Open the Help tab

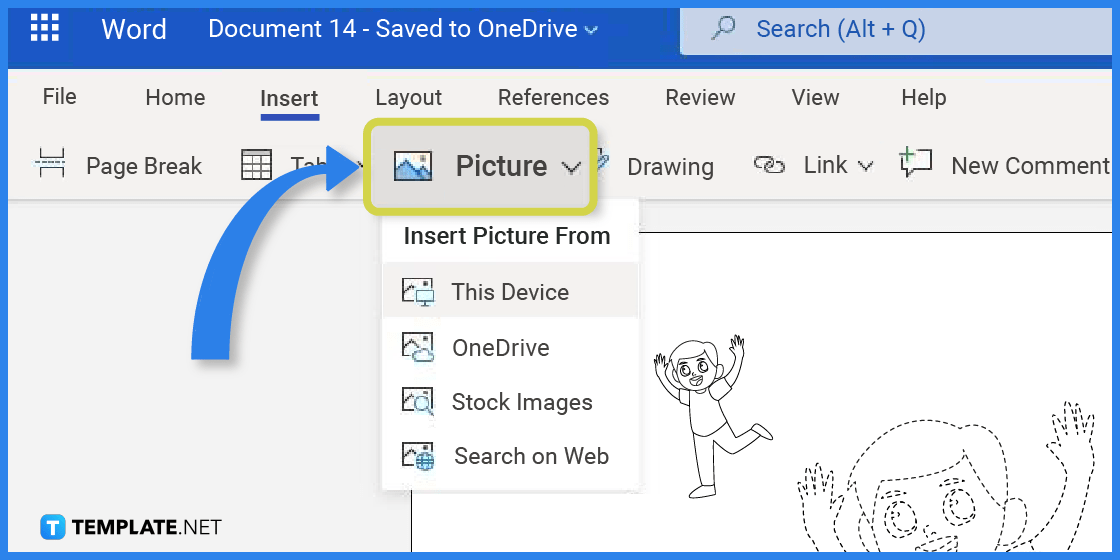click(924, 97)
